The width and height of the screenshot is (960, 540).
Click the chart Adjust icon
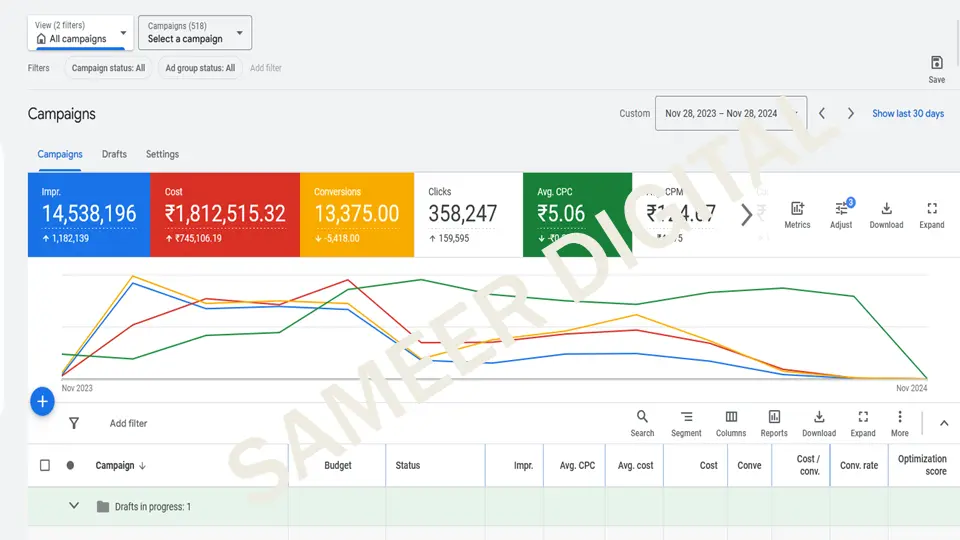pyautogui.click(x=841, y=209)
